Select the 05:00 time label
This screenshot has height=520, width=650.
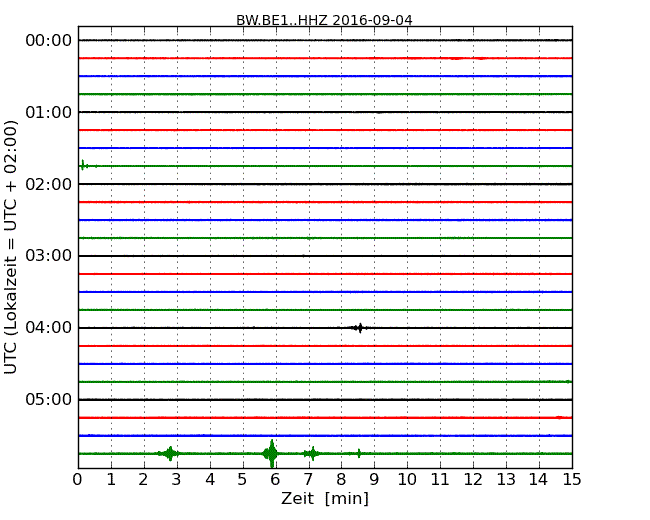pyautogui.click(x=49, y=399)
